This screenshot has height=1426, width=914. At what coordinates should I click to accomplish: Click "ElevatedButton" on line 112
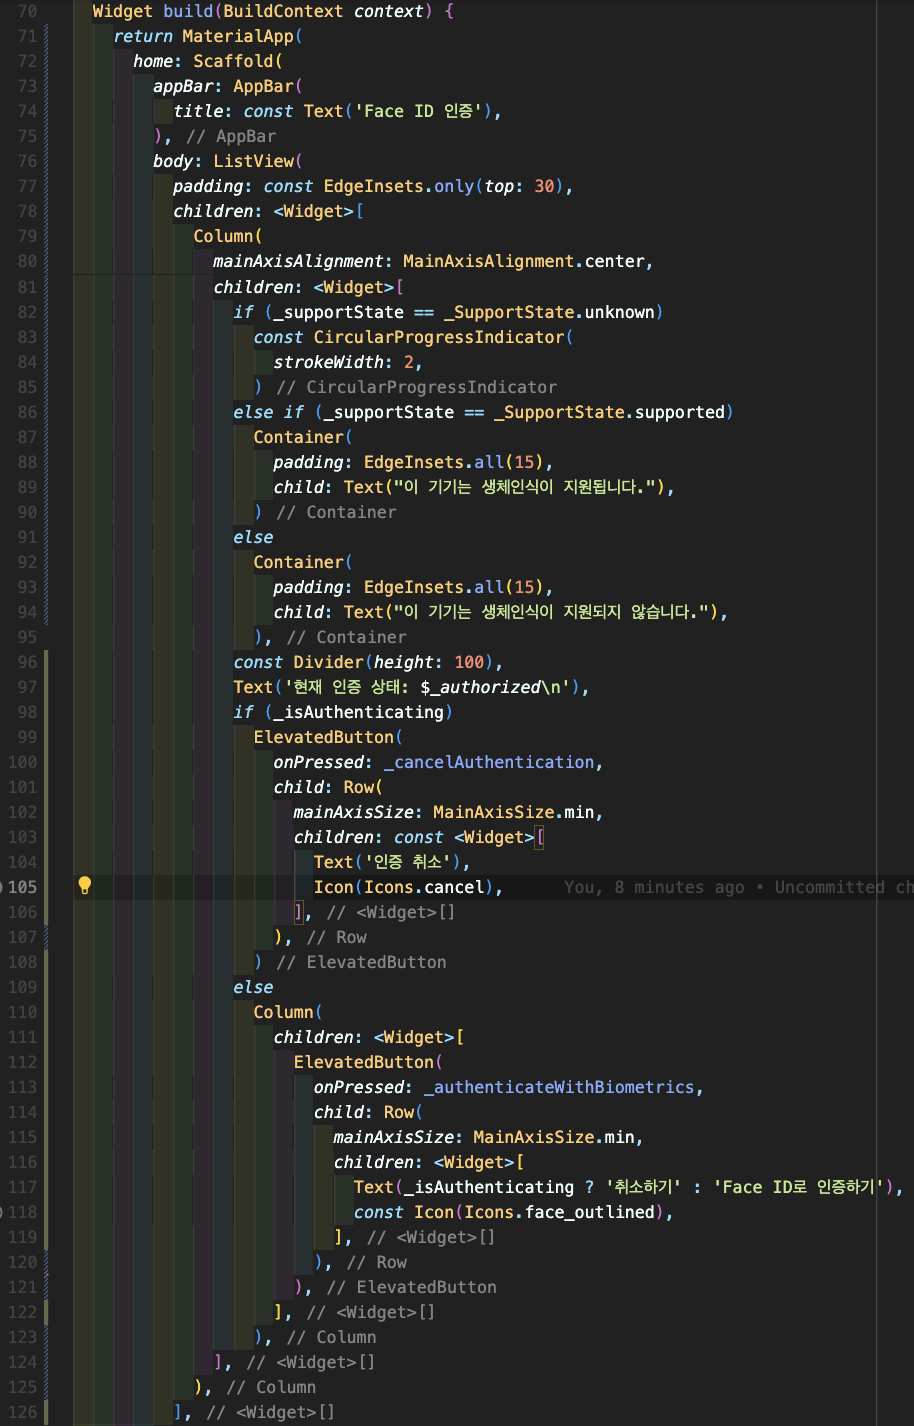364,1062
